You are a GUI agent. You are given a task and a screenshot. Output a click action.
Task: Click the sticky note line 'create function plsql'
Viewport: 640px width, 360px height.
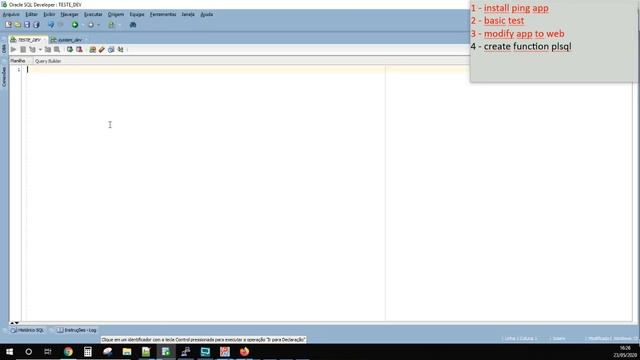(527, 47)
